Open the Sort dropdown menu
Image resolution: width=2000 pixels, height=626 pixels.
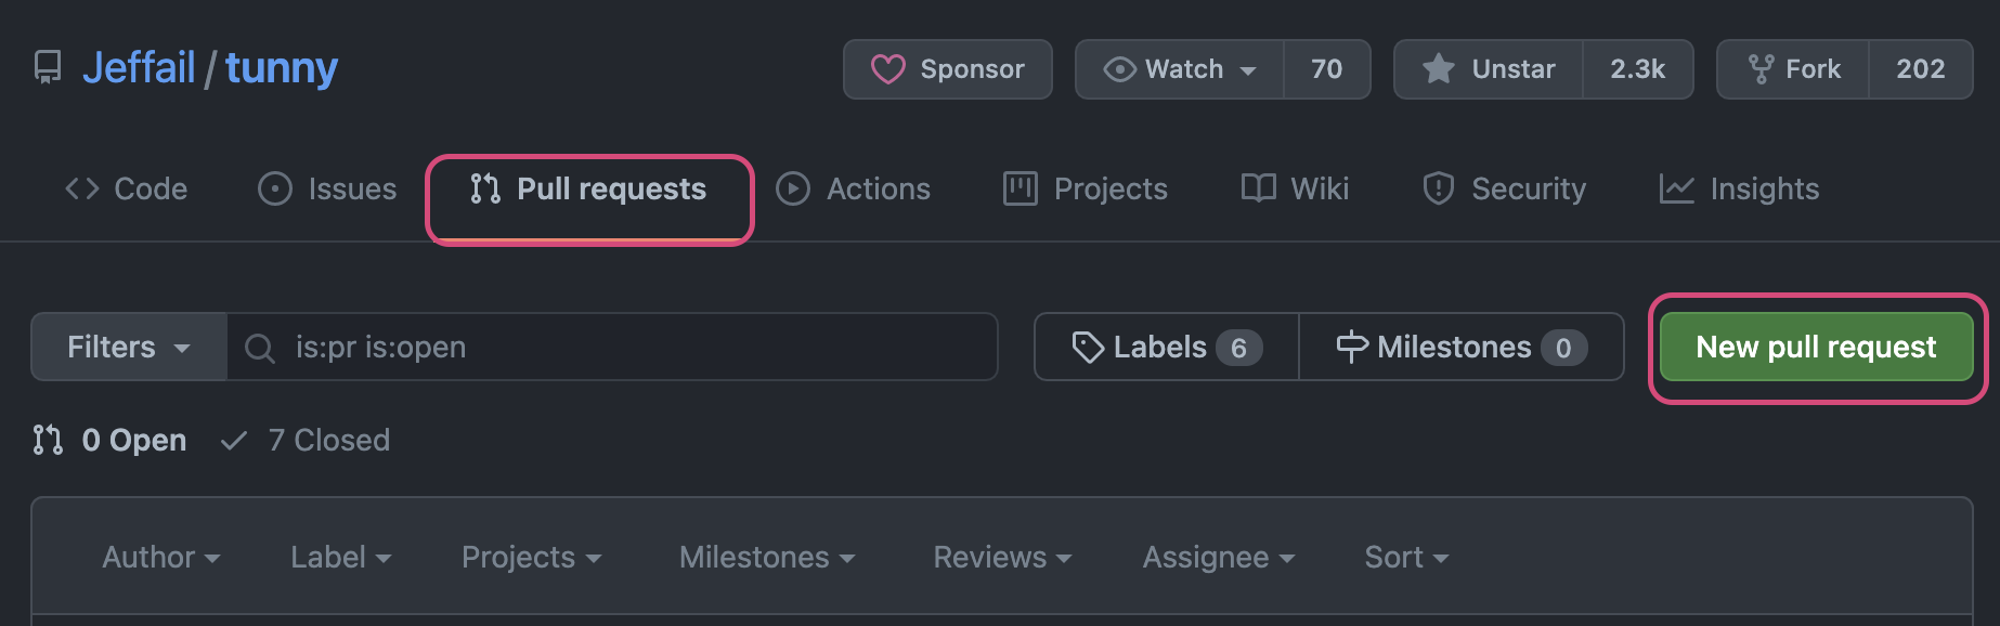click(1406, 557)
